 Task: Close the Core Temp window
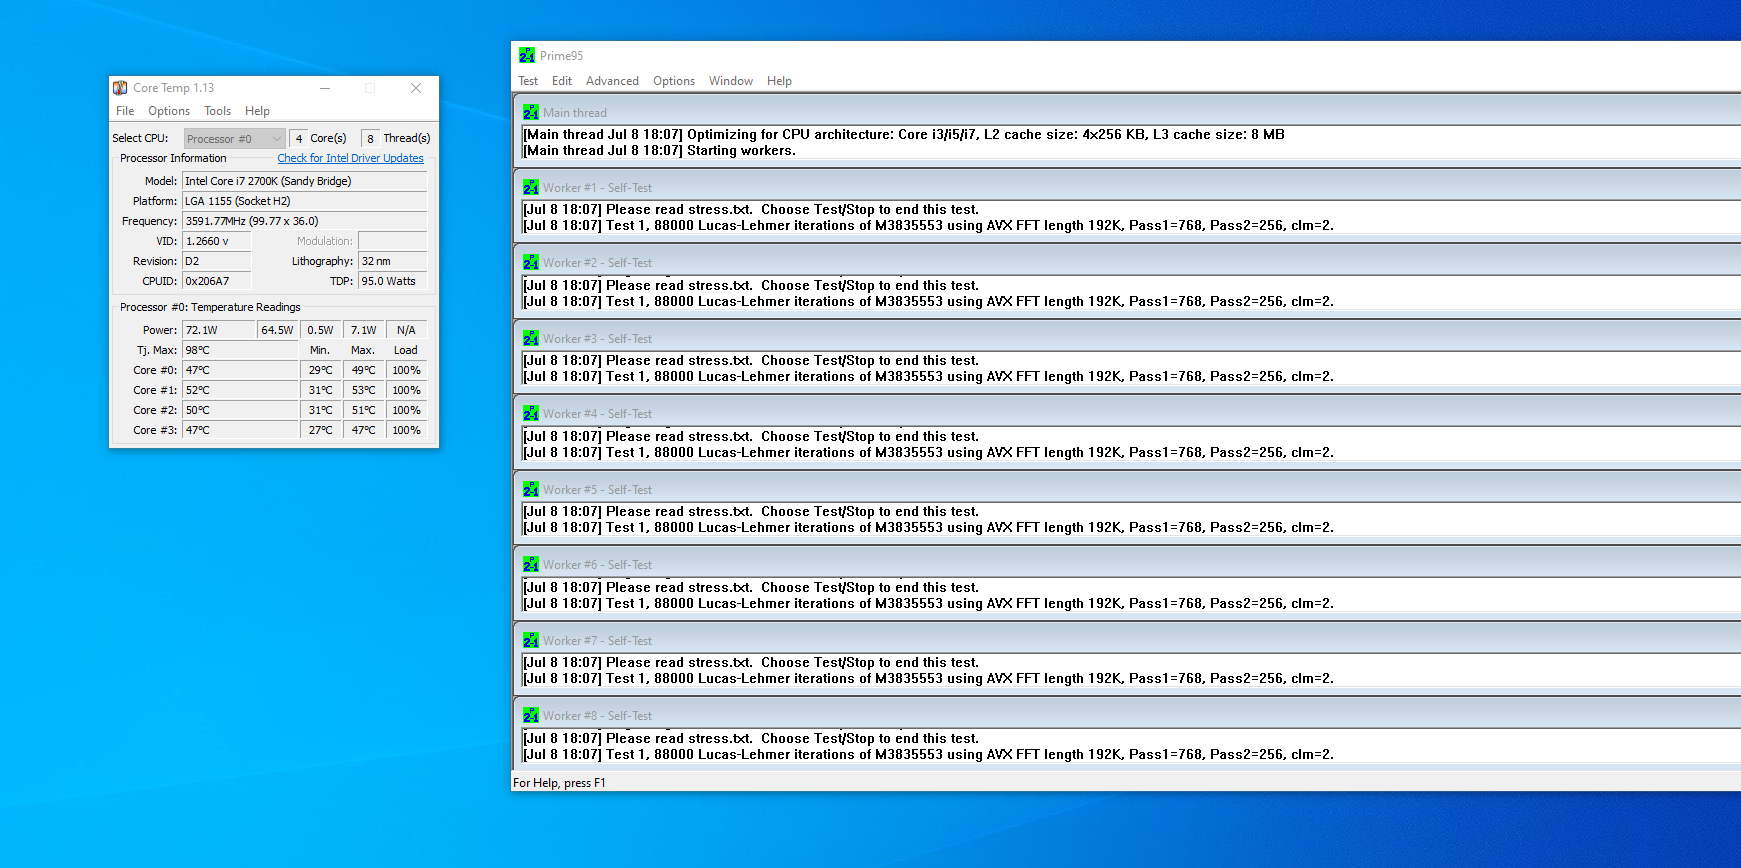(x=416, y=88)
